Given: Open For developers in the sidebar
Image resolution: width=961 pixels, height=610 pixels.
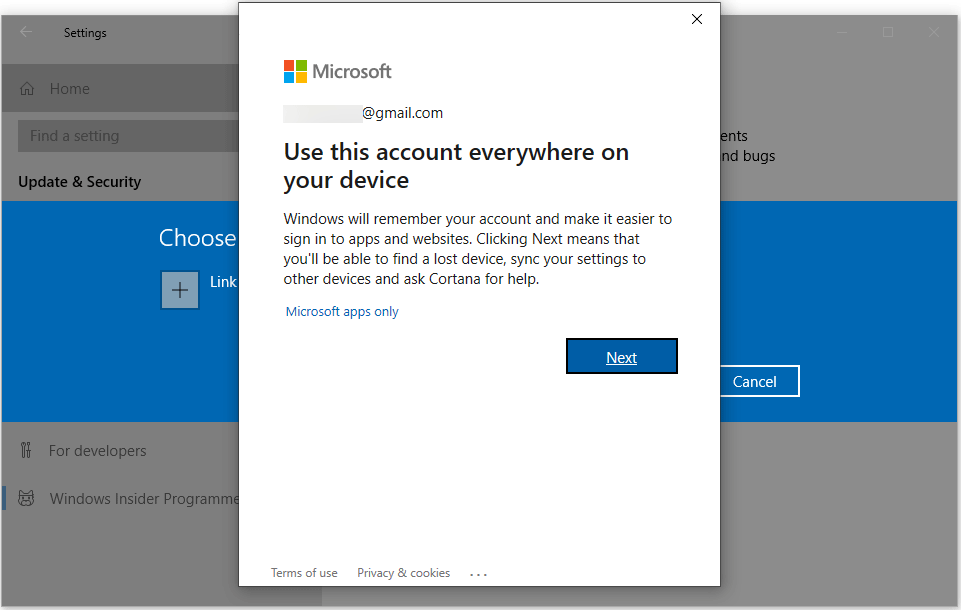Looking at the screenshot, I should click(x=97, y=451).
